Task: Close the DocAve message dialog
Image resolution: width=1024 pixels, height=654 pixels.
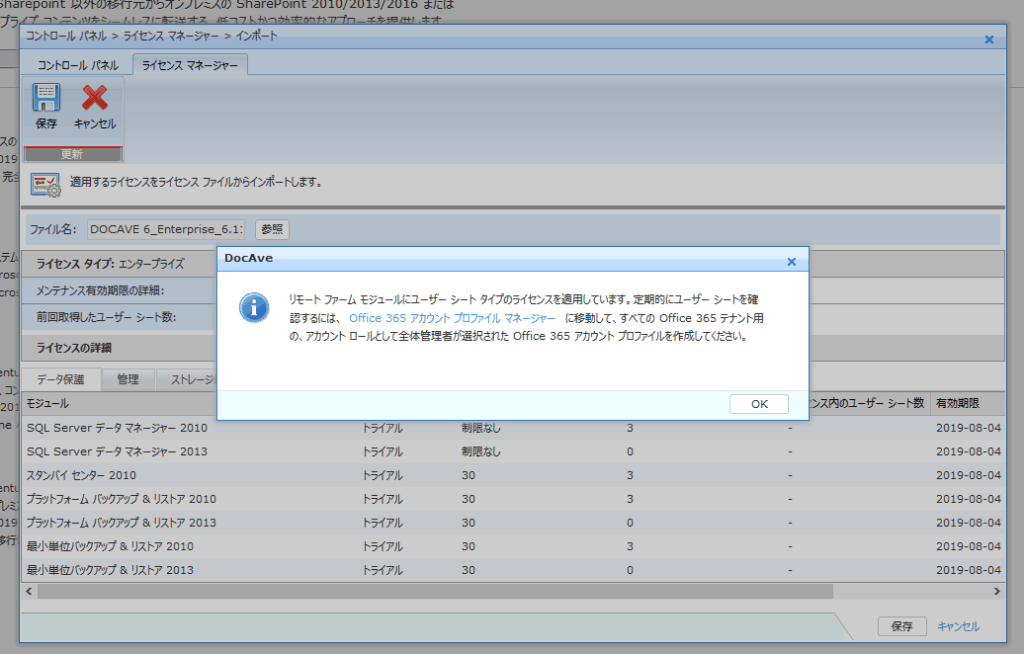Action: coord(792,261)
